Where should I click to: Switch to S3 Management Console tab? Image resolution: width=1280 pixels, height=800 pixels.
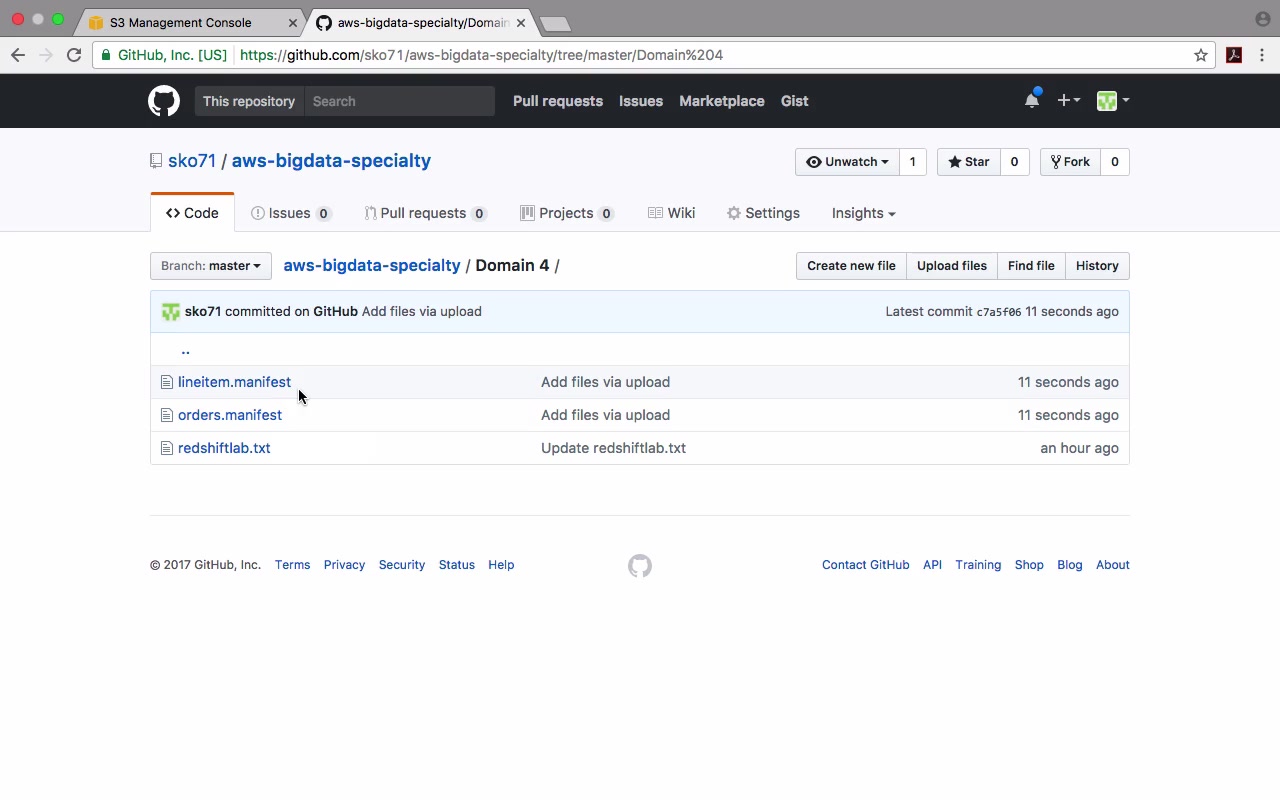180,22
